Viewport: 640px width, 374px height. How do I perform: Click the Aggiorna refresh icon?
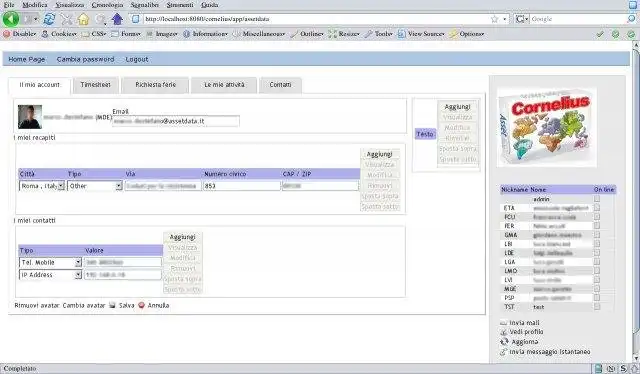click(504, 341)
